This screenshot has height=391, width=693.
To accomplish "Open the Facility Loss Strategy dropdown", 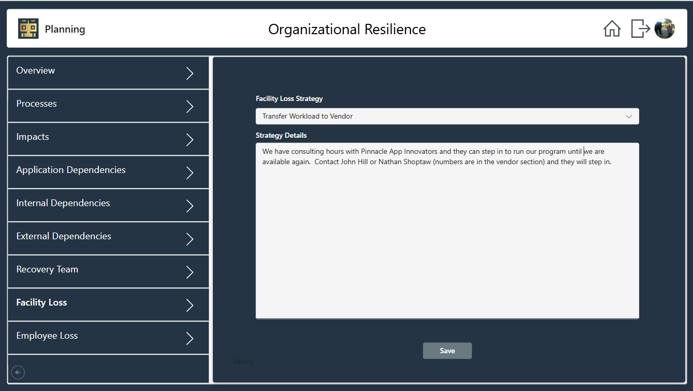I will coord(447,116).
